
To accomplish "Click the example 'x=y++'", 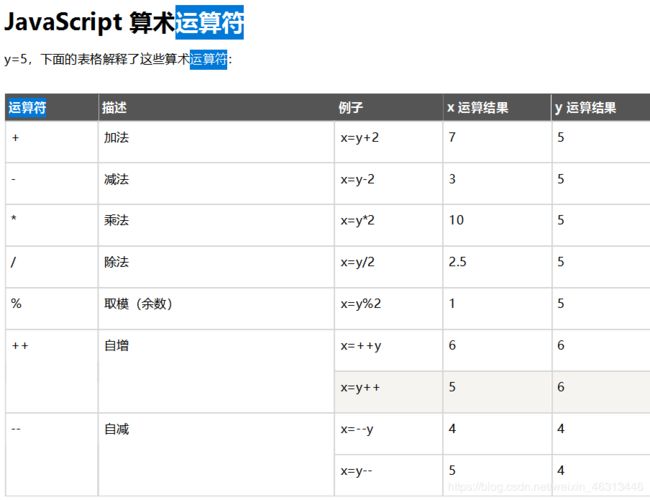I will coord(360,388).
